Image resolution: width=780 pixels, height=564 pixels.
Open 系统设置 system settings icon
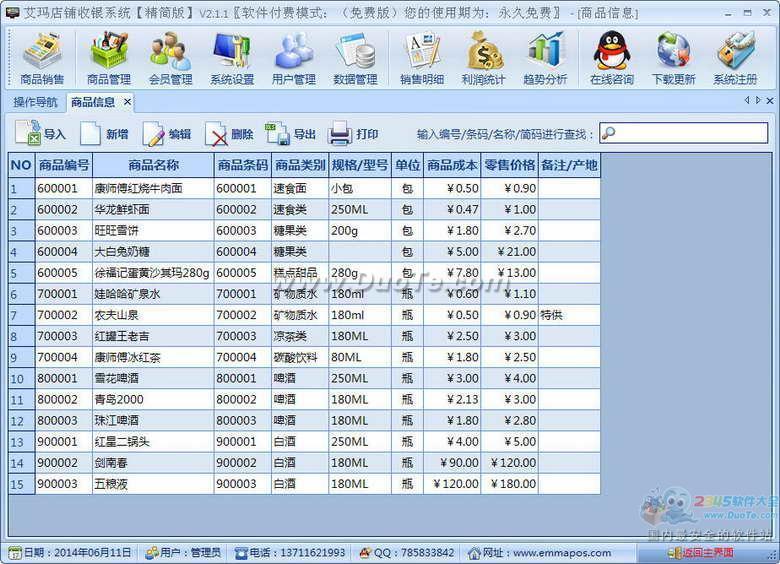[232, 56]
